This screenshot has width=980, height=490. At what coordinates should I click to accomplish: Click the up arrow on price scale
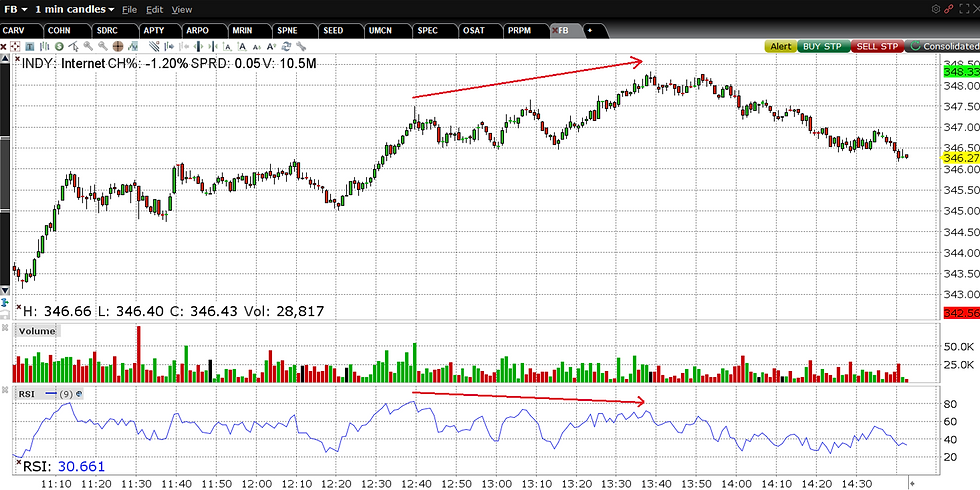[x=5, y=58]
